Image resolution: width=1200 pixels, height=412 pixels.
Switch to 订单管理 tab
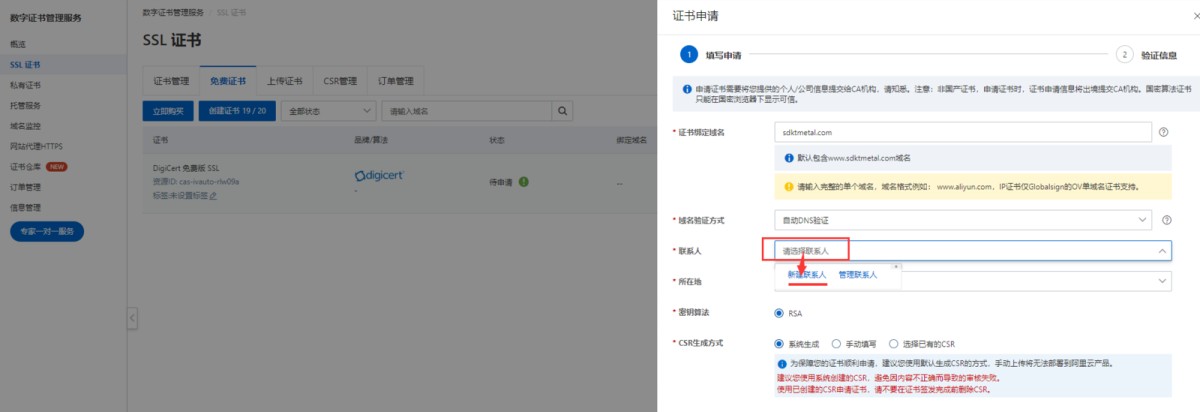[x=396, y=81]
